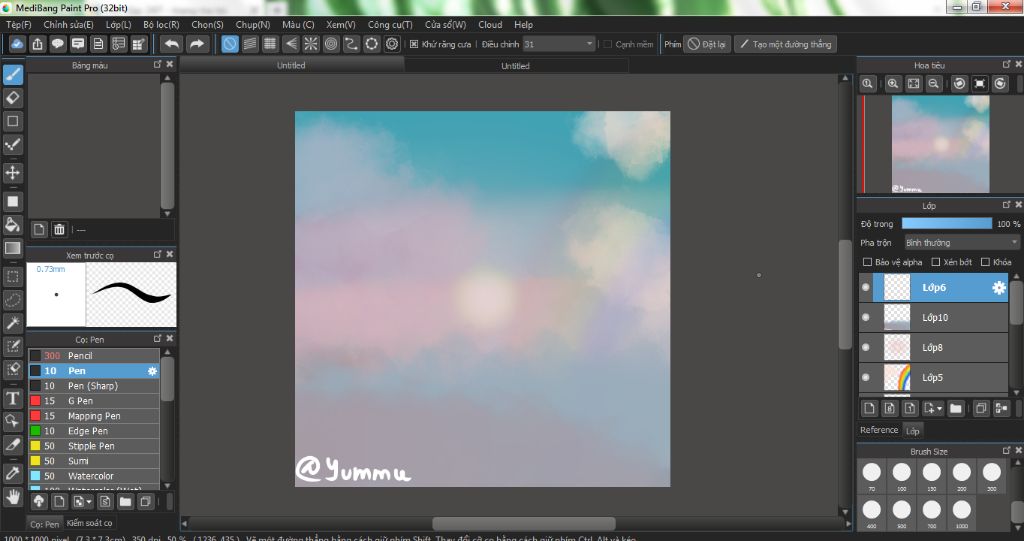The width and height of the screenshot is (1024, 541).
Task: Zoom out in the navigator panel
Action: pyautogui.click(x=934, y=84)
